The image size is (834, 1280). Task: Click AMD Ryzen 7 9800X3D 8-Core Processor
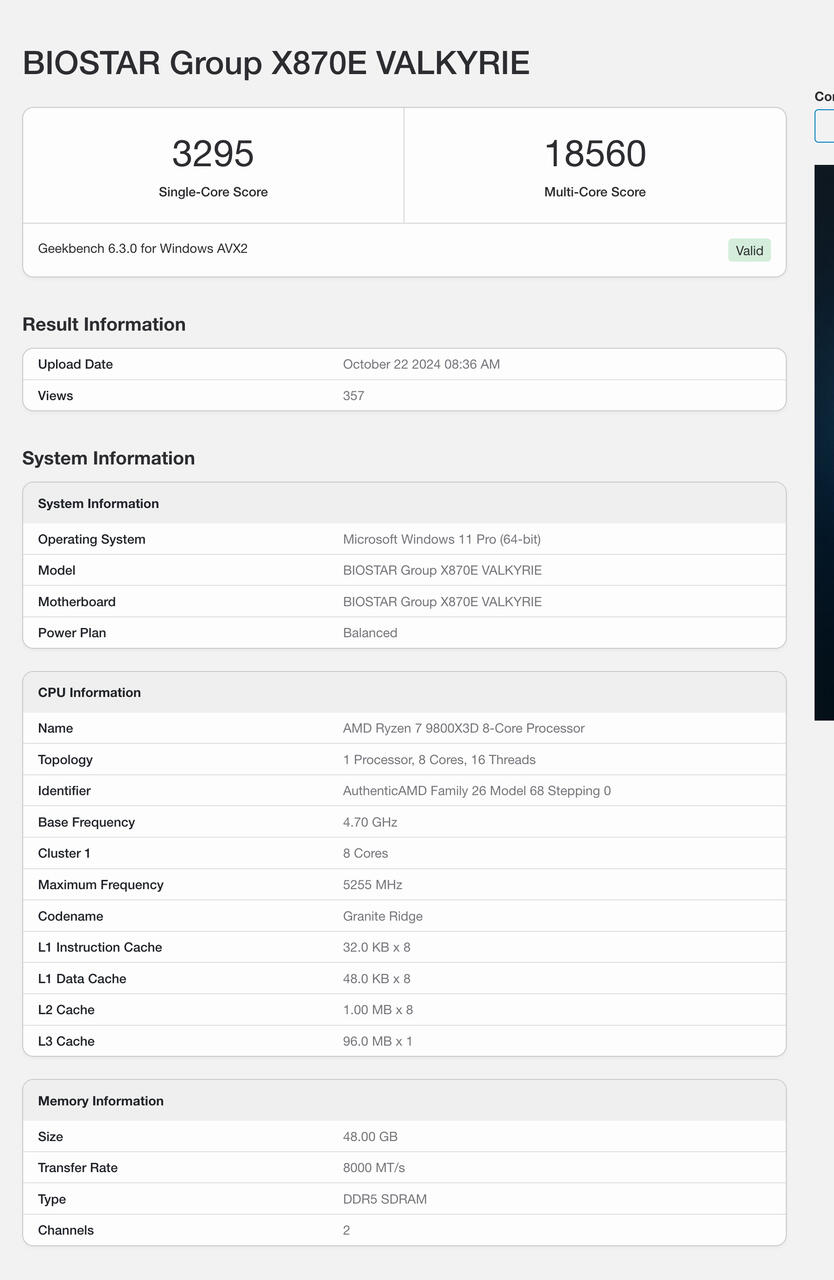click(464, 728)
